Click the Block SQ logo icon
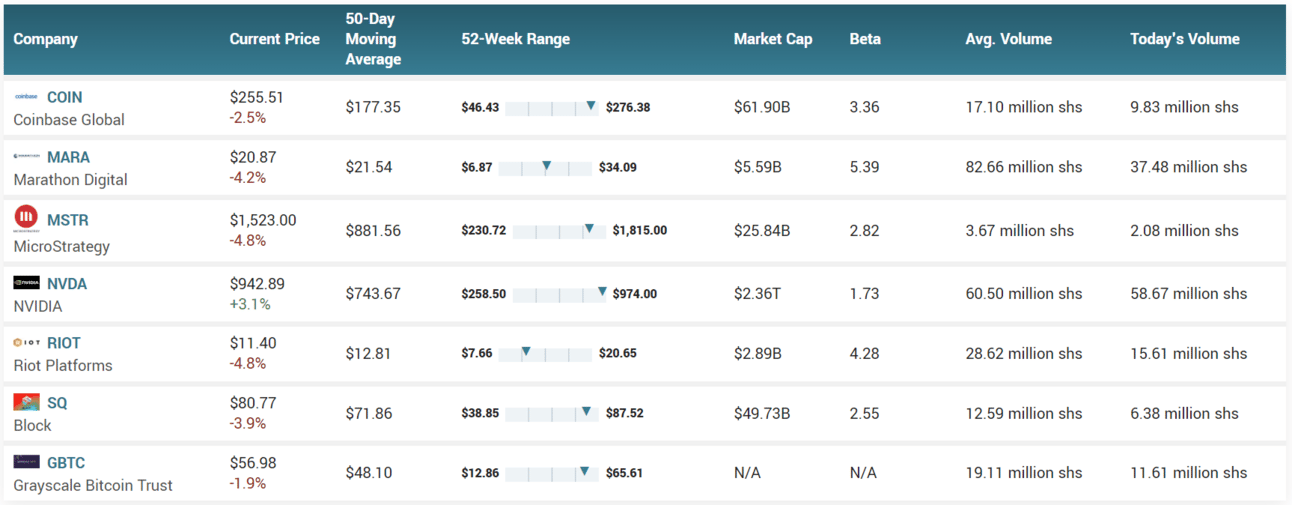Image resolution: width=1292 pixels, height=505 pixels. (x=26, y=403)
